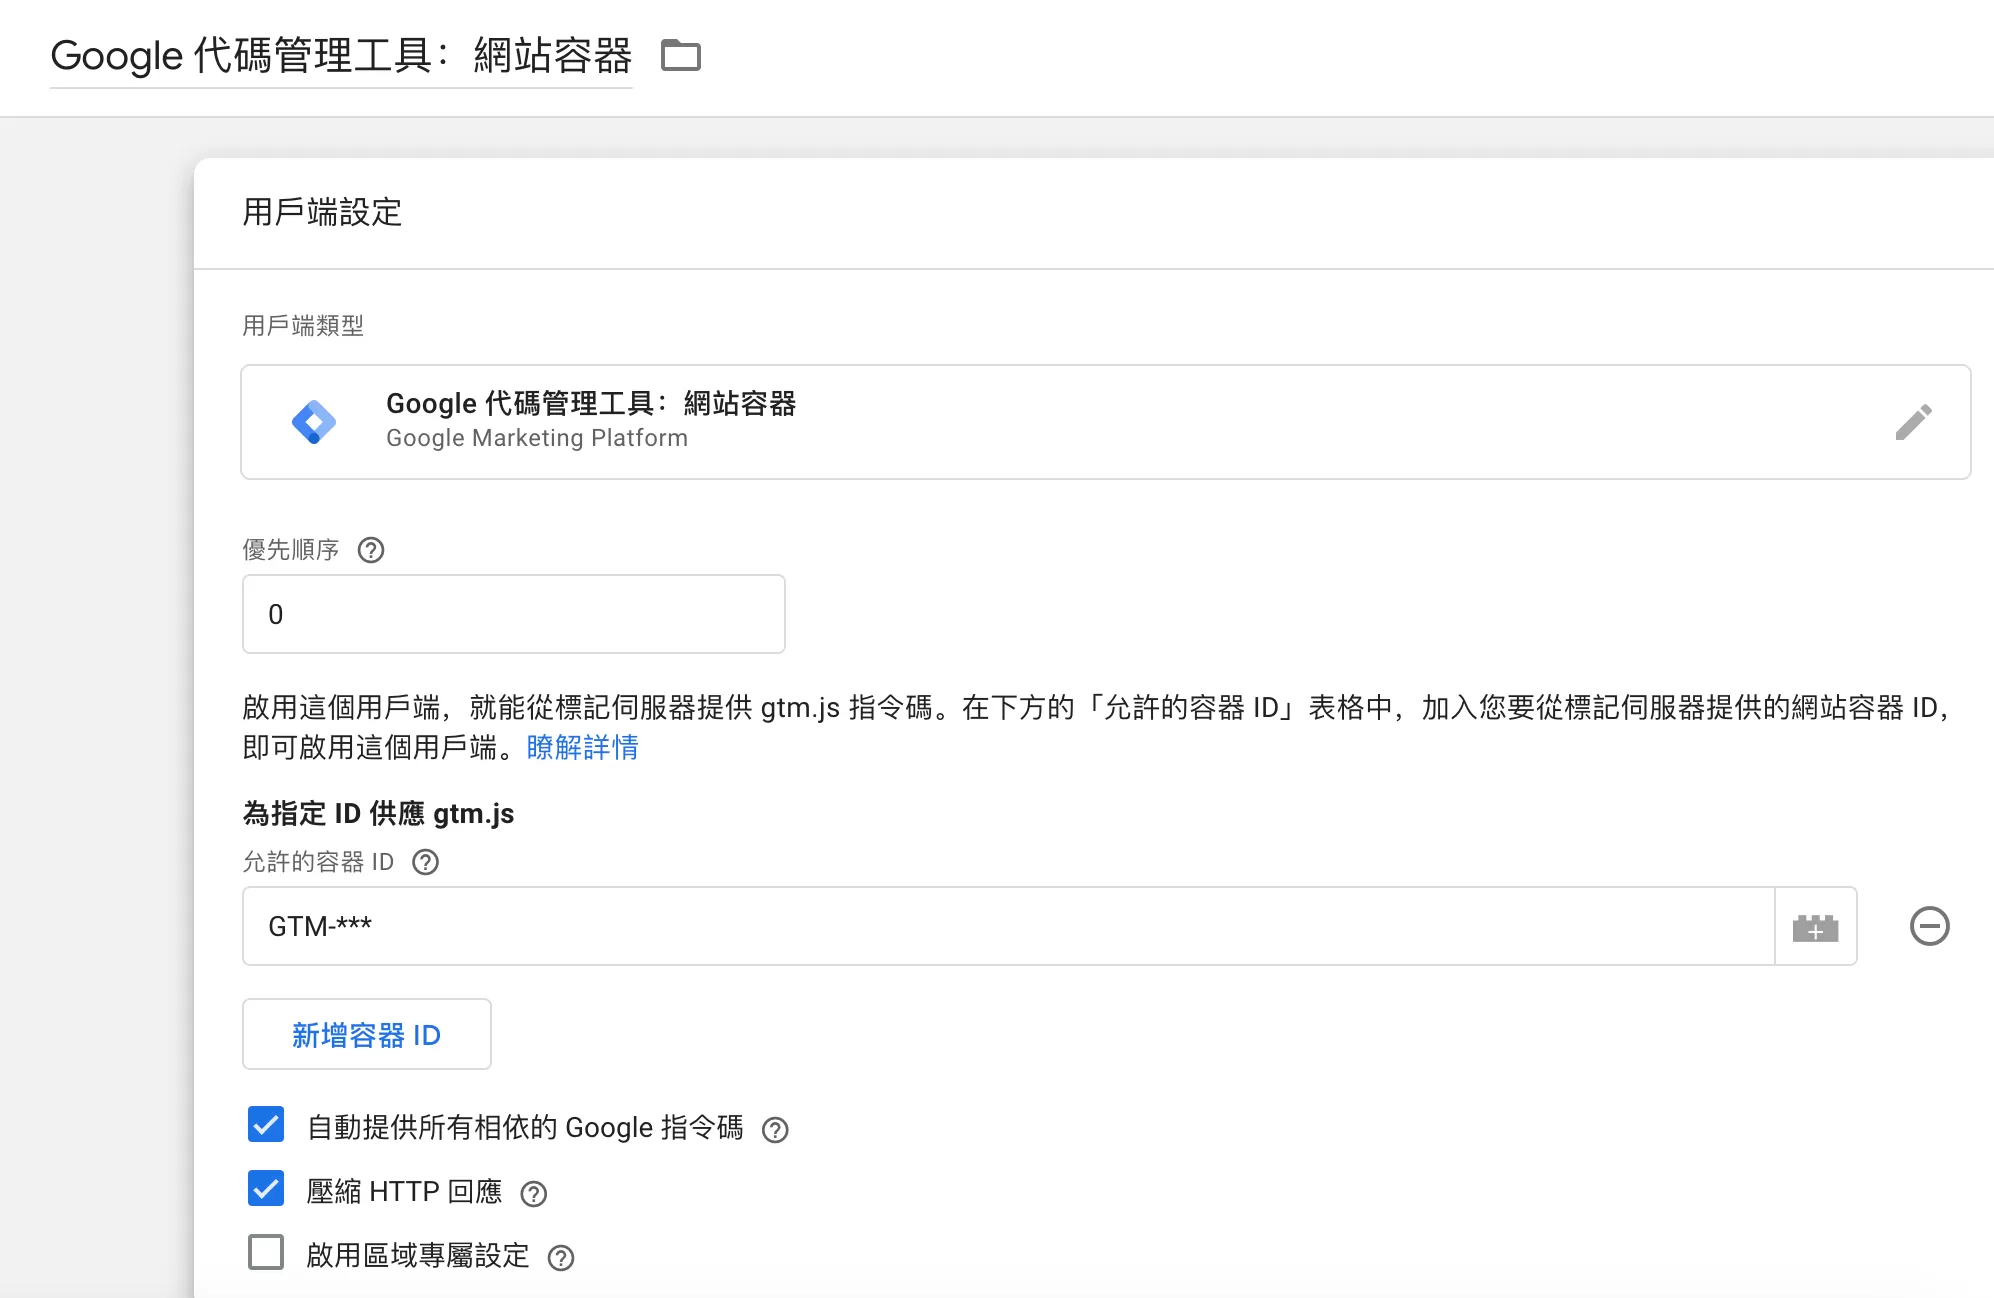The width and height of the screenshot is (1994, 1298).
Task: Edit the client type with the pencil icon
Action: pyautogui.click(x=1913, y=422)
